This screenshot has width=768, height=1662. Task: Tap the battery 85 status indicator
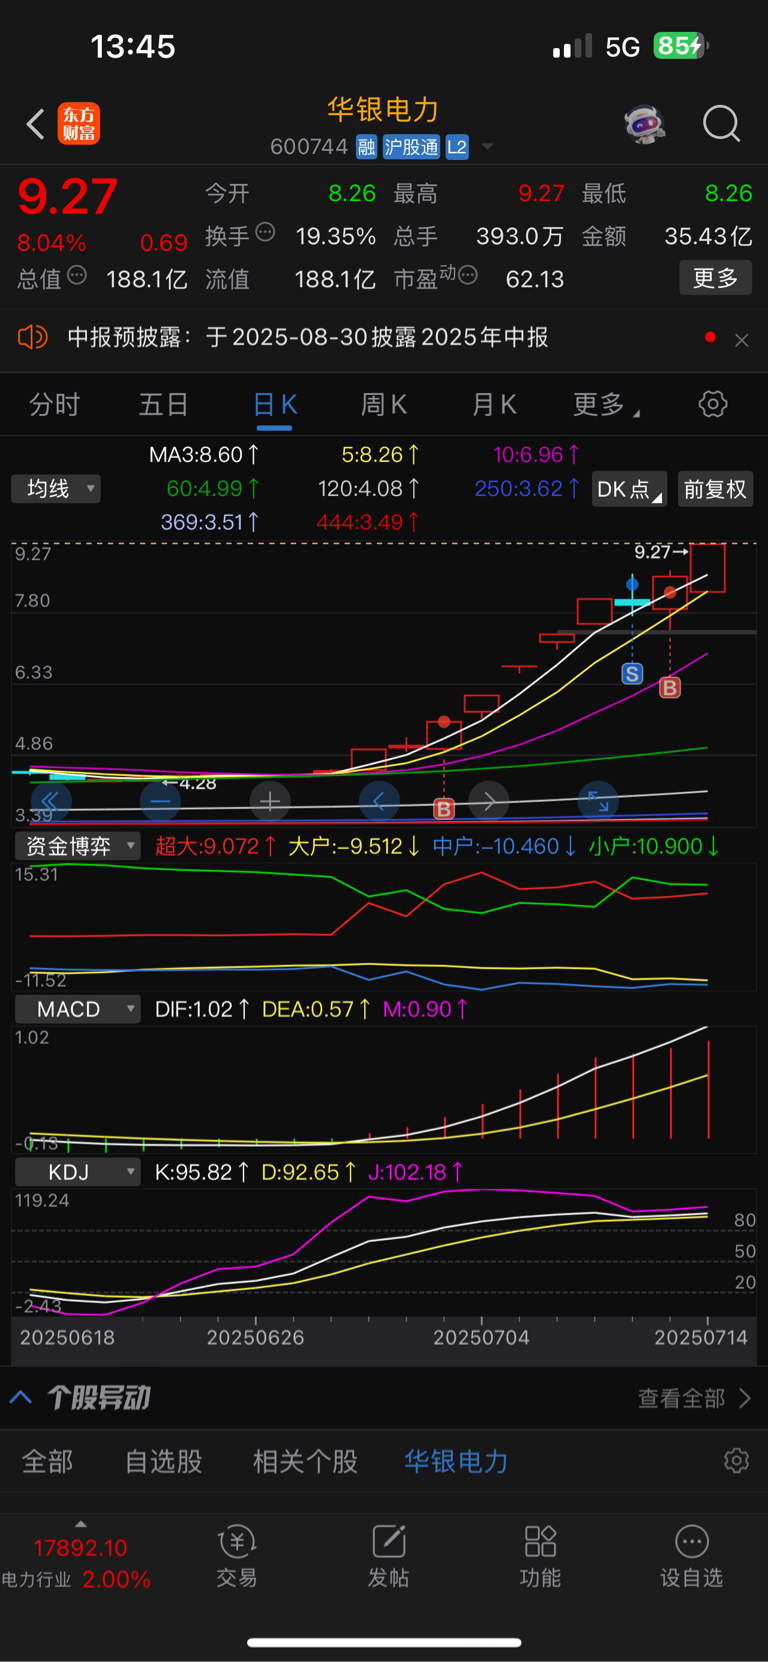coord(681,46)
